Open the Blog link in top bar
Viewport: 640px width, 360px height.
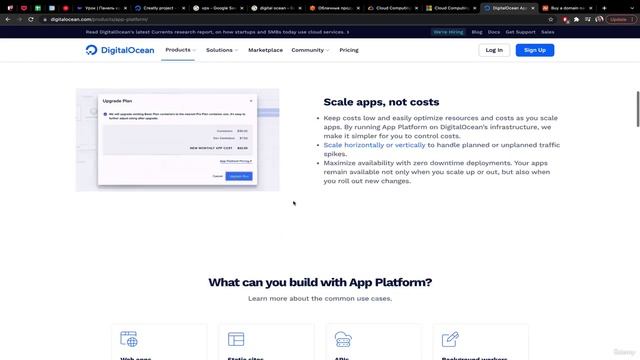(x=477, y=32)
